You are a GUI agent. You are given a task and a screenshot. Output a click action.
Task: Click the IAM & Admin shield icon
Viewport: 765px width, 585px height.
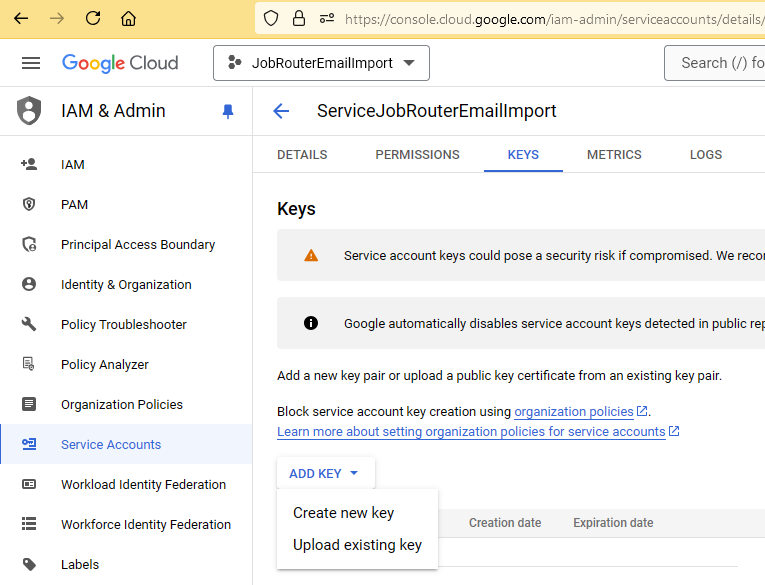29,111
